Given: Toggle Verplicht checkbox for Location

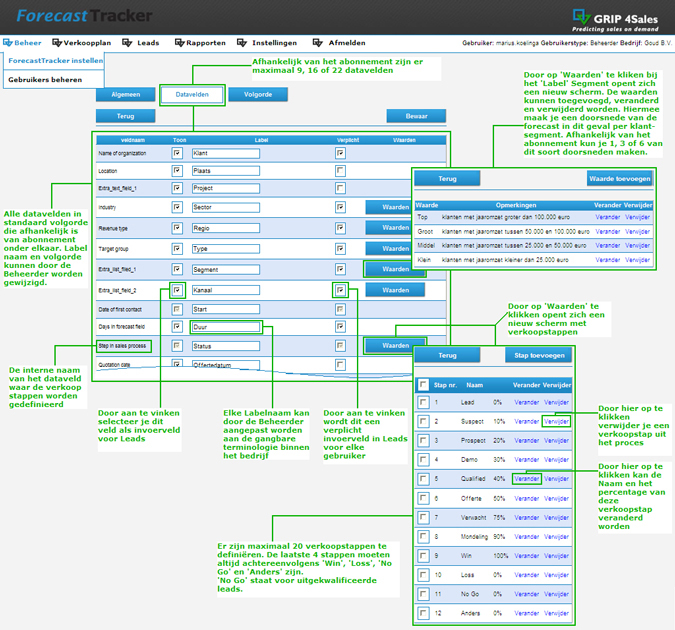Looking at the screenshot, I should coord(340,171).
